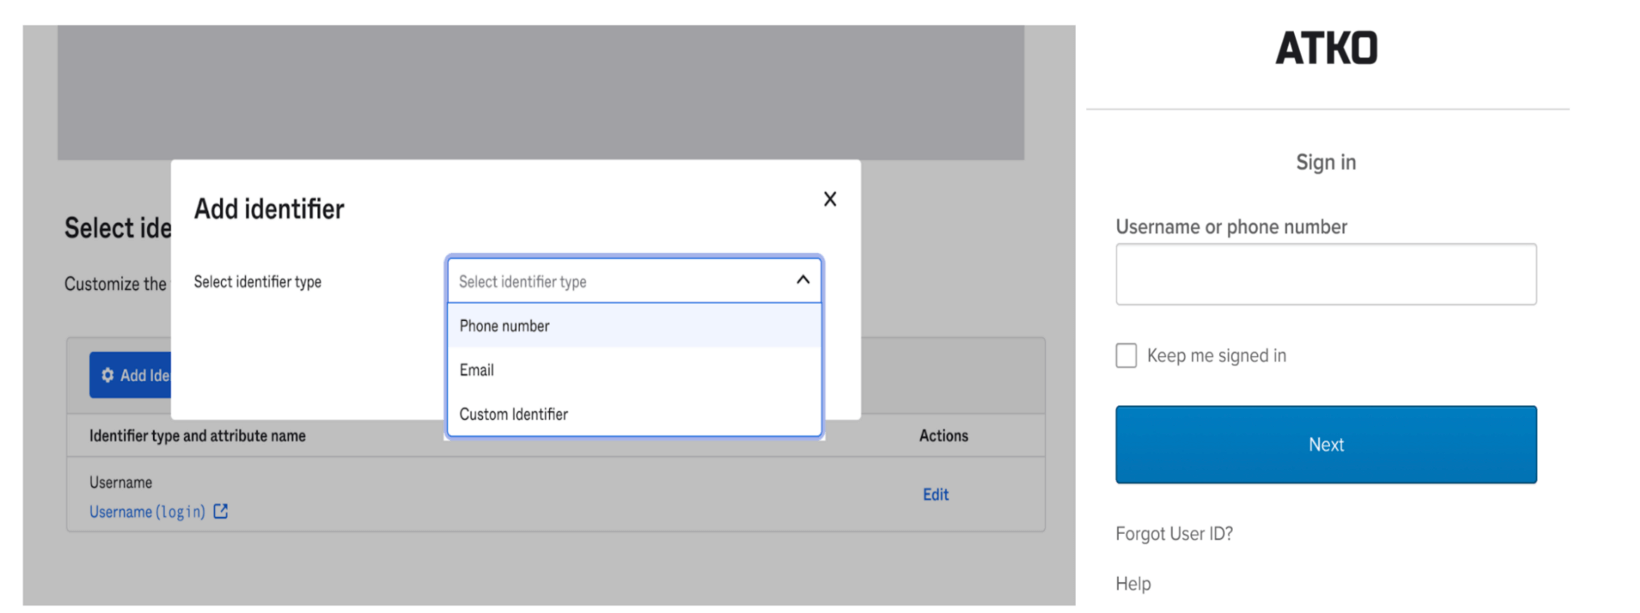The width and height of the screenshot is (1640, 613).
Task: Focus the Username or phone number field
Action: [x=1325, y=274]
